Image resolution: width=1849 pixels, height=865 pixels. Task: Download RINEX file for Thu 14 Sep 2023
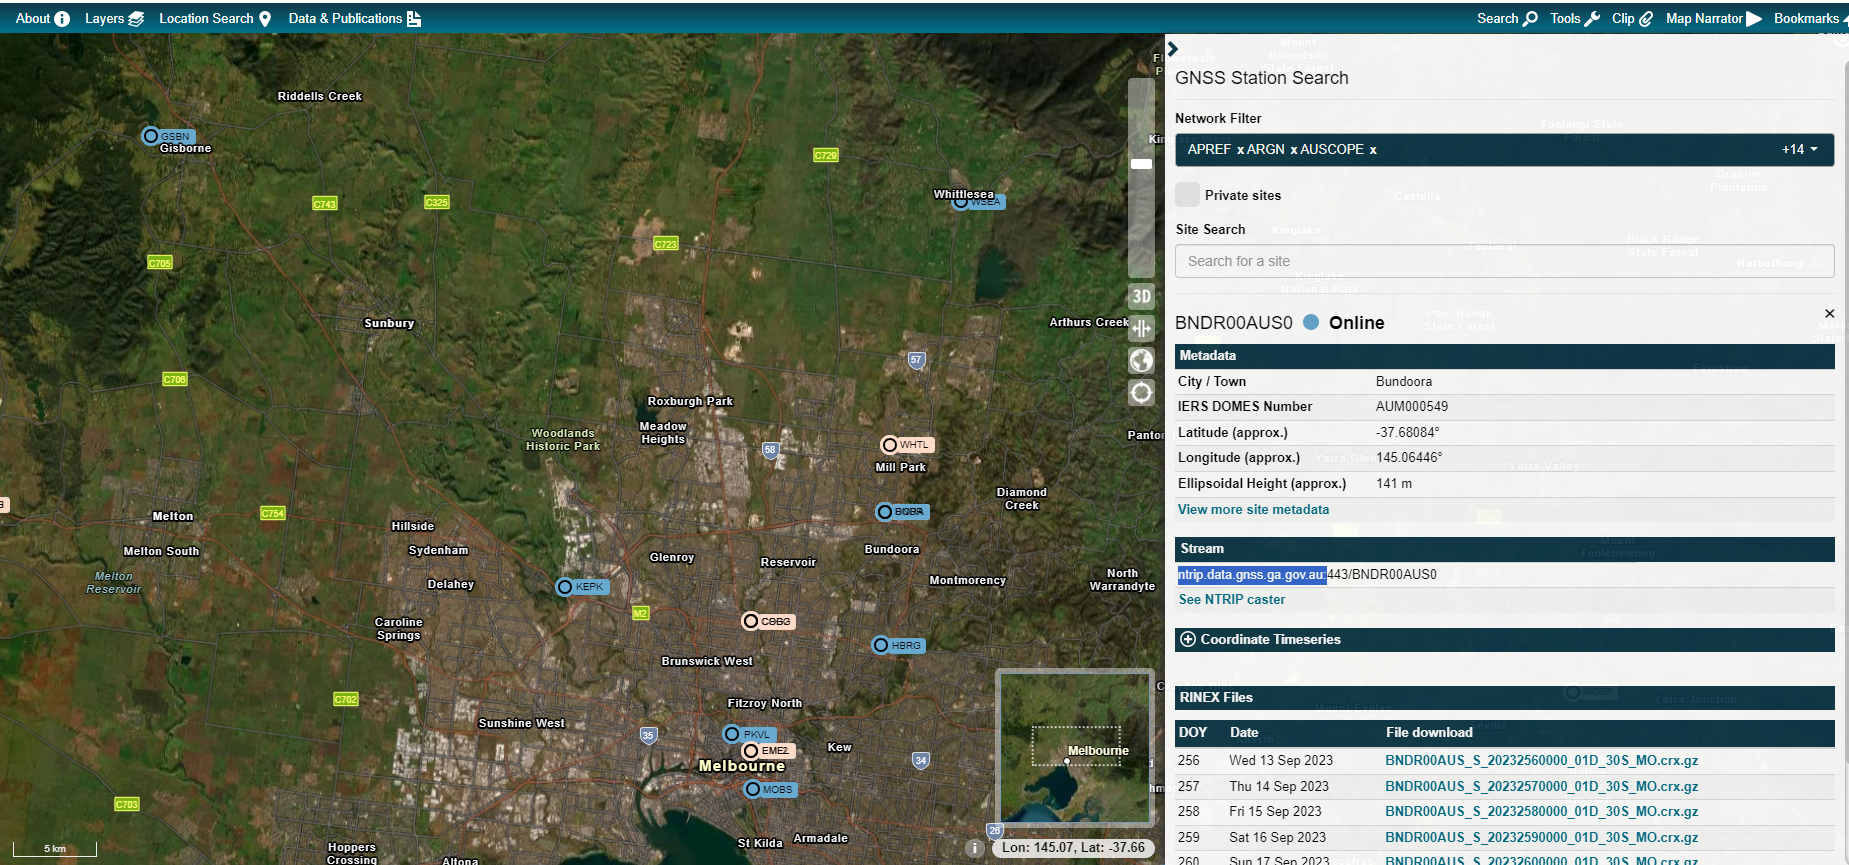(x=1541, y=787)
